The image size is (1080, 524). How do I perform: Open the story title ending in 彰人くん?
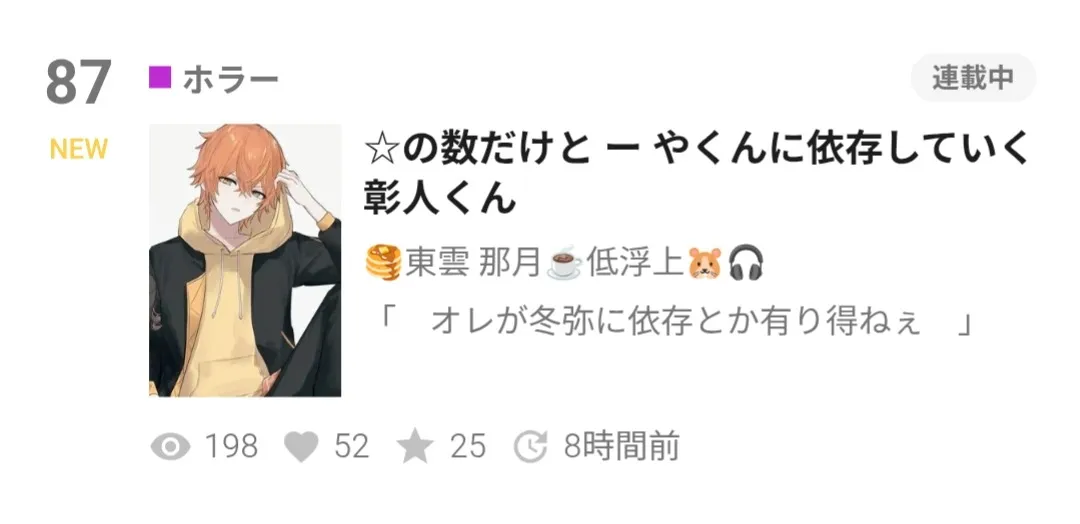696,173
